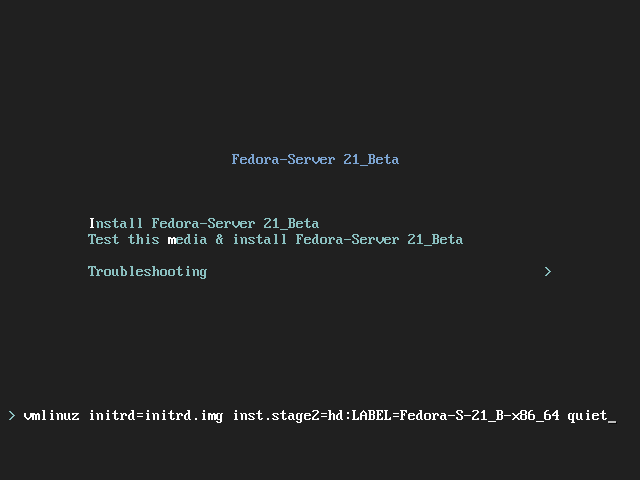Click the word "Test" in the second entry

point(103,239)
